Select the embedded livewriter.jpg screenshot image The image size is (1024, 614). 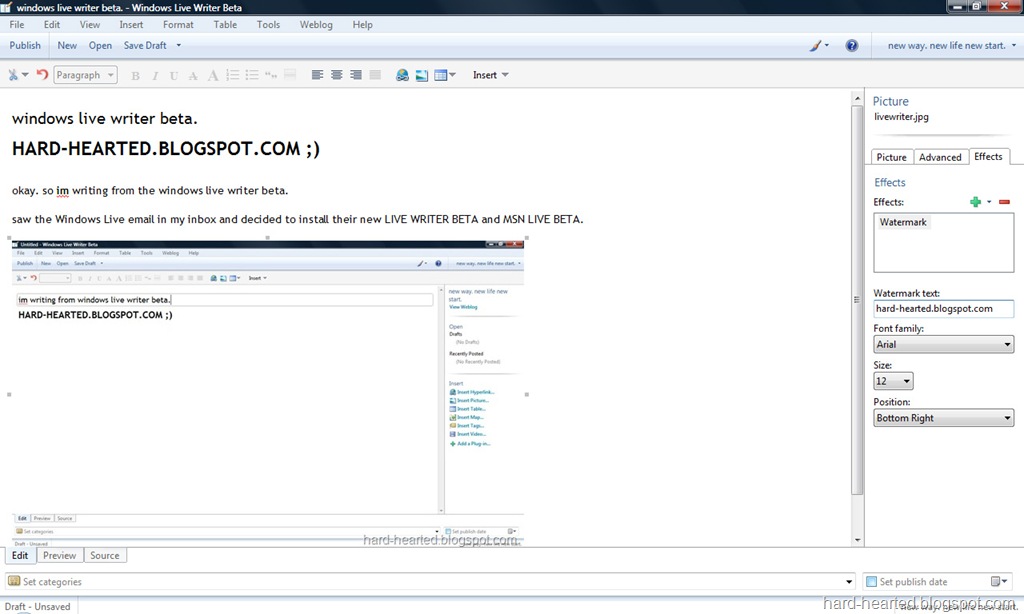268,394
